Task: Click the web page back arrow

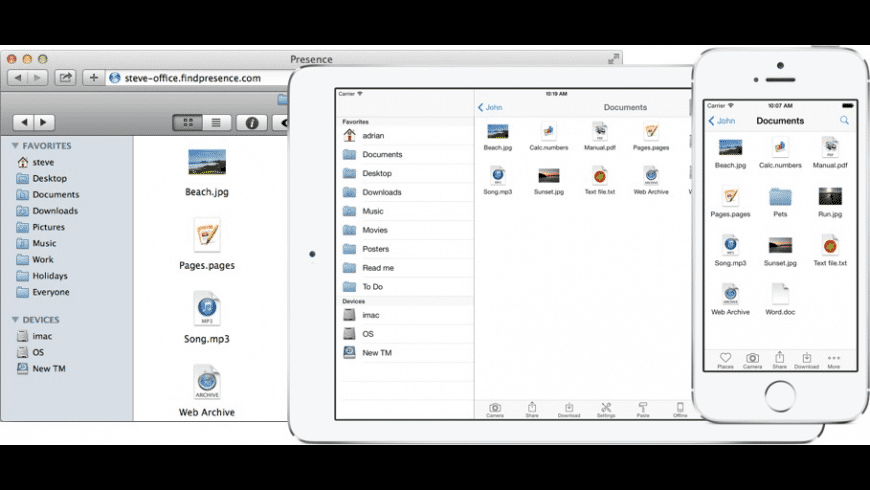Action: pyautogui.click(x=23, y=122)
